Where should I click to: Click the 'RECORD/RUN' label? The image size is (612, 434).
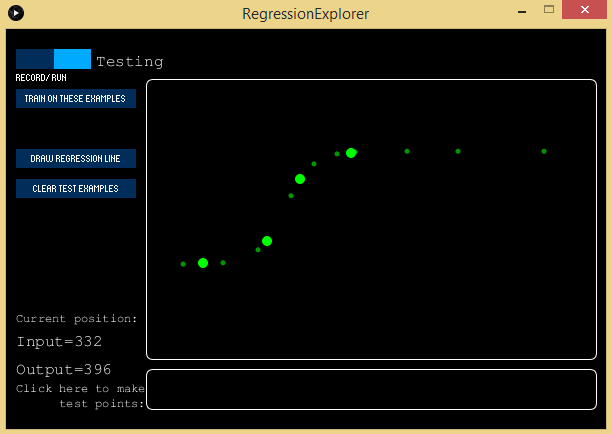click(41, 78)
